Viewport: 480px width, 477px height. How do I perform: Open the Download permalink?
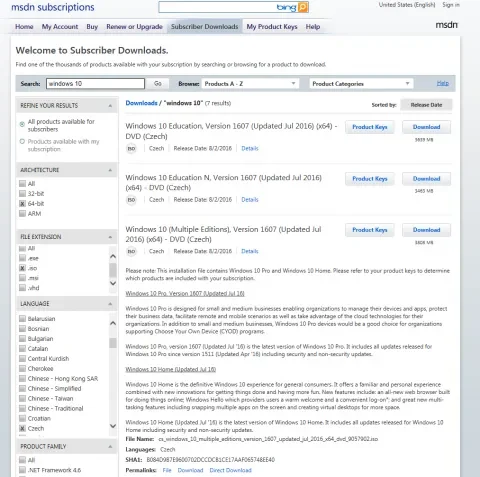point(190,470)
